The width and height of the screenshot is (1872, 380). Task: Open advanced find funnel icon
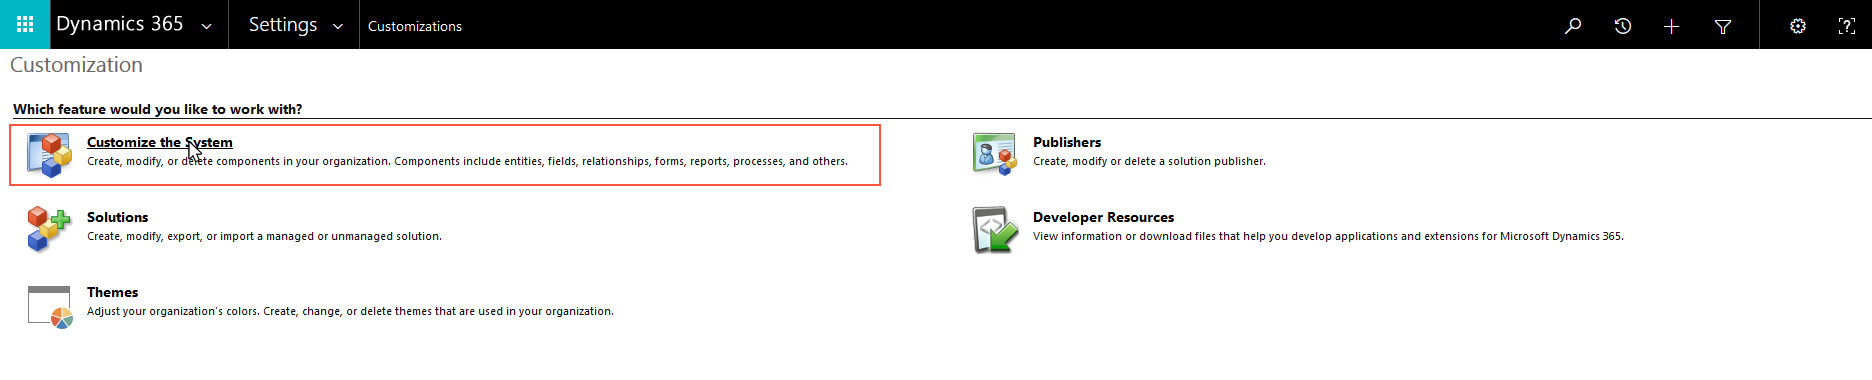(1723, 26)
